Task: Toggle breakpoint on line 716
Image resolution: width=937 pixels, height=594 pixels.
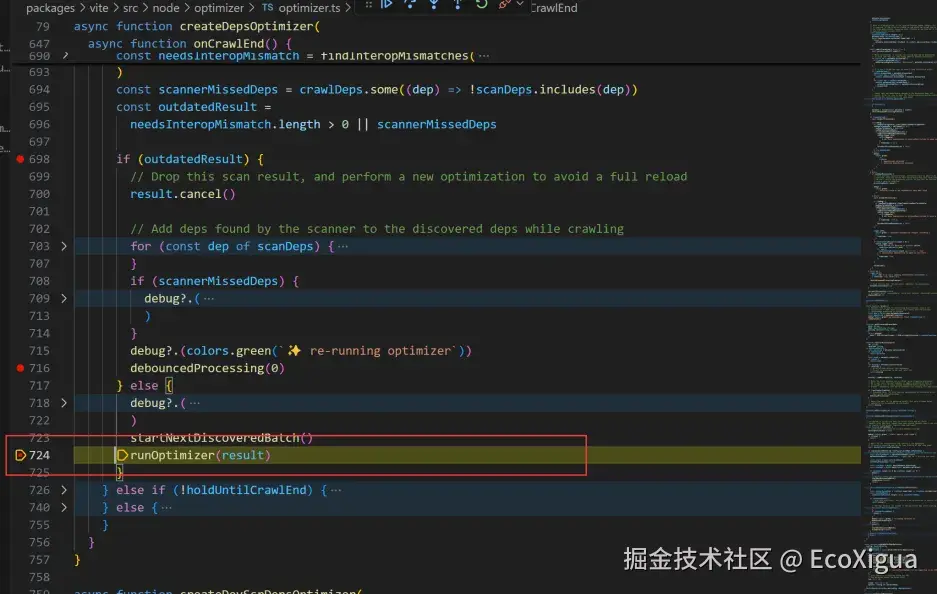Action: (20, 368)
